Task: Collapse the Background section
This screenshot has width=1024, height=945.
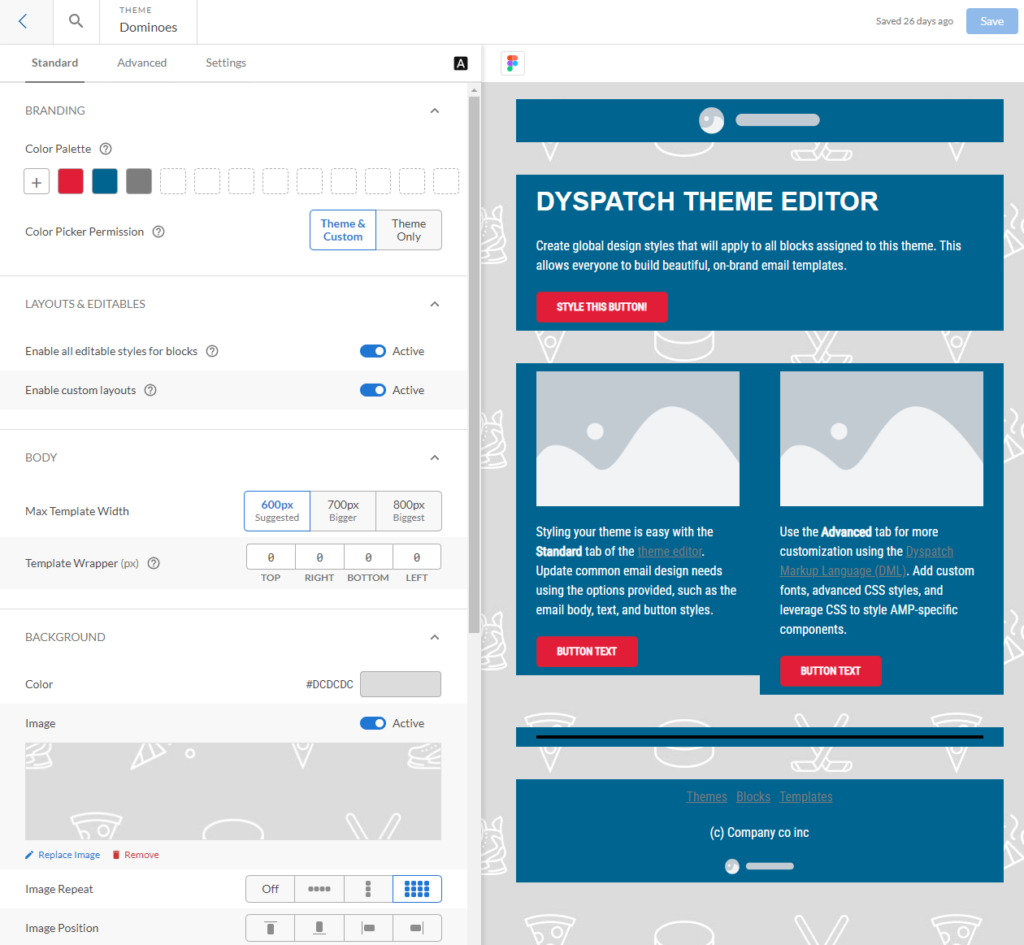Action: (x=435, y=637)
